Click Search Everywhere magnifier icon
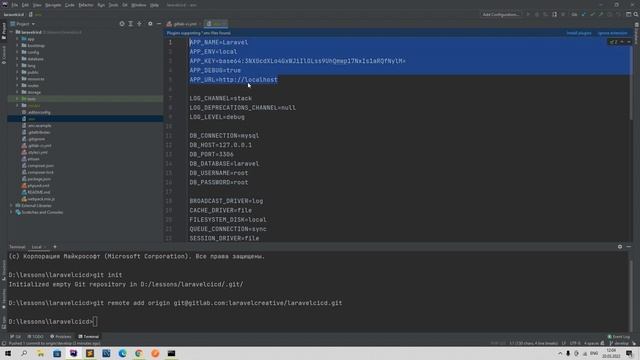Viewport: 640px width, 360px height. (x=636, y=14)
